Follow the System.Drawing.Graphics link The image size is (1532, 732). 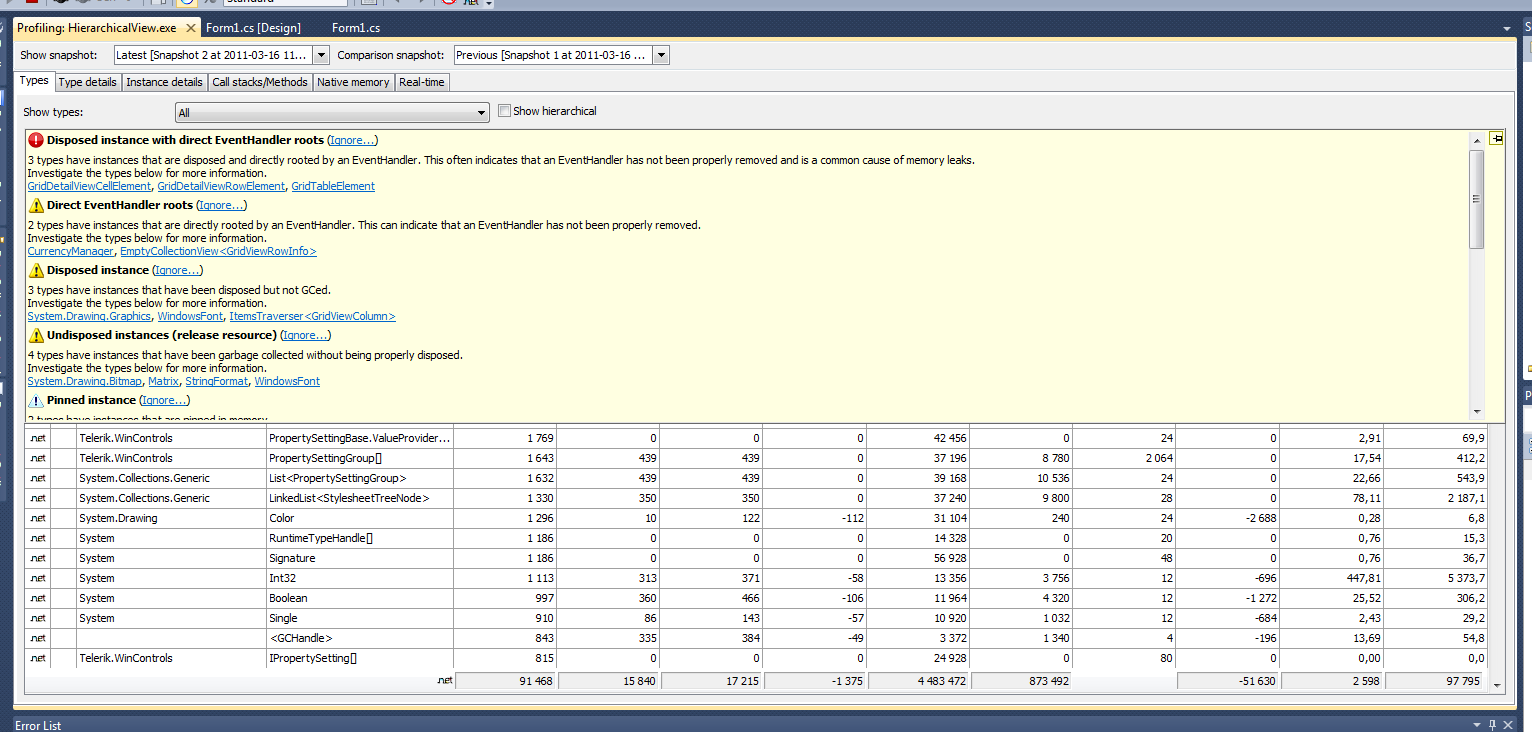tap(89, 316)
